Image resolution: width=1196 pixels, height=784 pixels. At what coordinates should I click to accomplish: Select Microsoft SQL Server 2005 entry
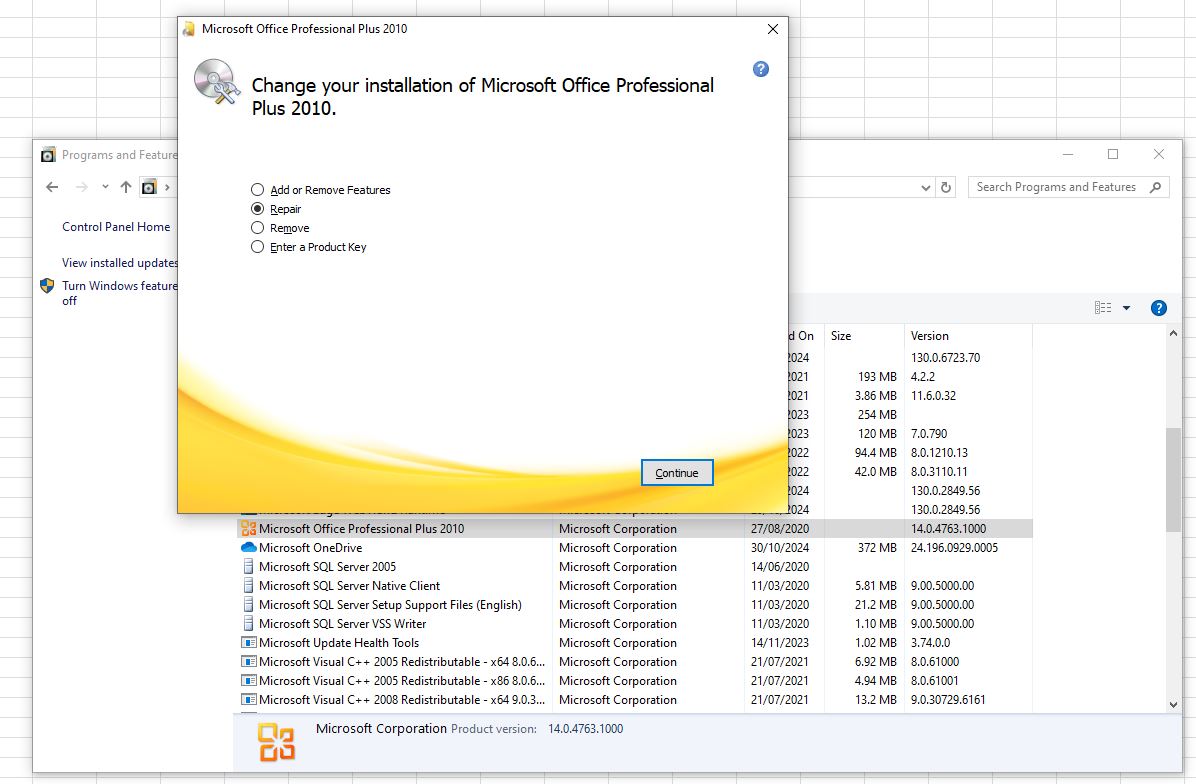(x=635, y=567)
